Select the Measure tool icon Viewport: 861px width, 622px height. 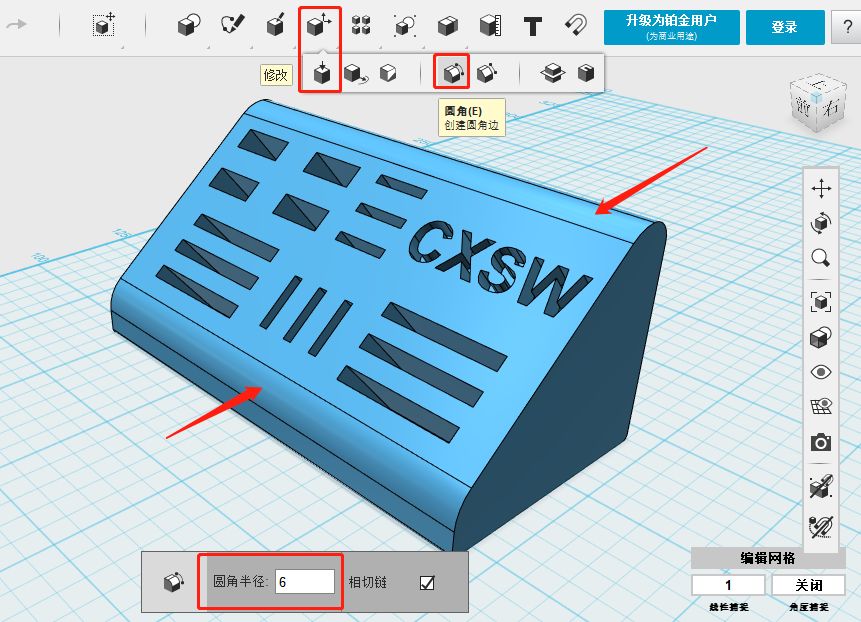490,25
